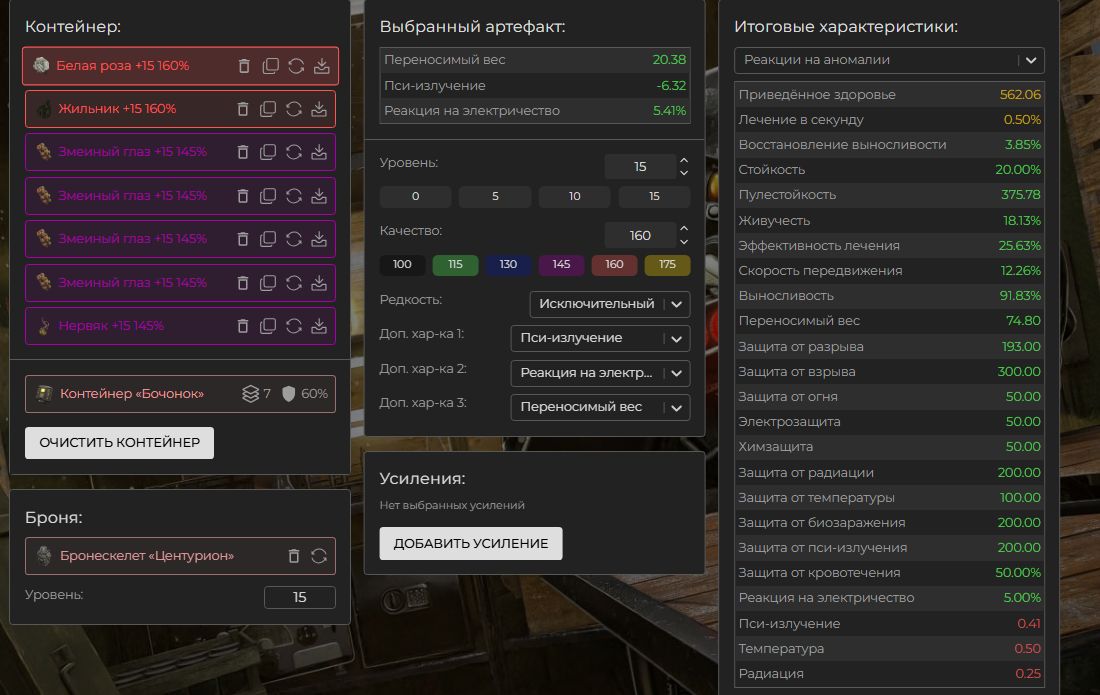Select Жильник +15 160% in container list
The width and height of the screenshot is (1100, 695).
pos(117,109)
